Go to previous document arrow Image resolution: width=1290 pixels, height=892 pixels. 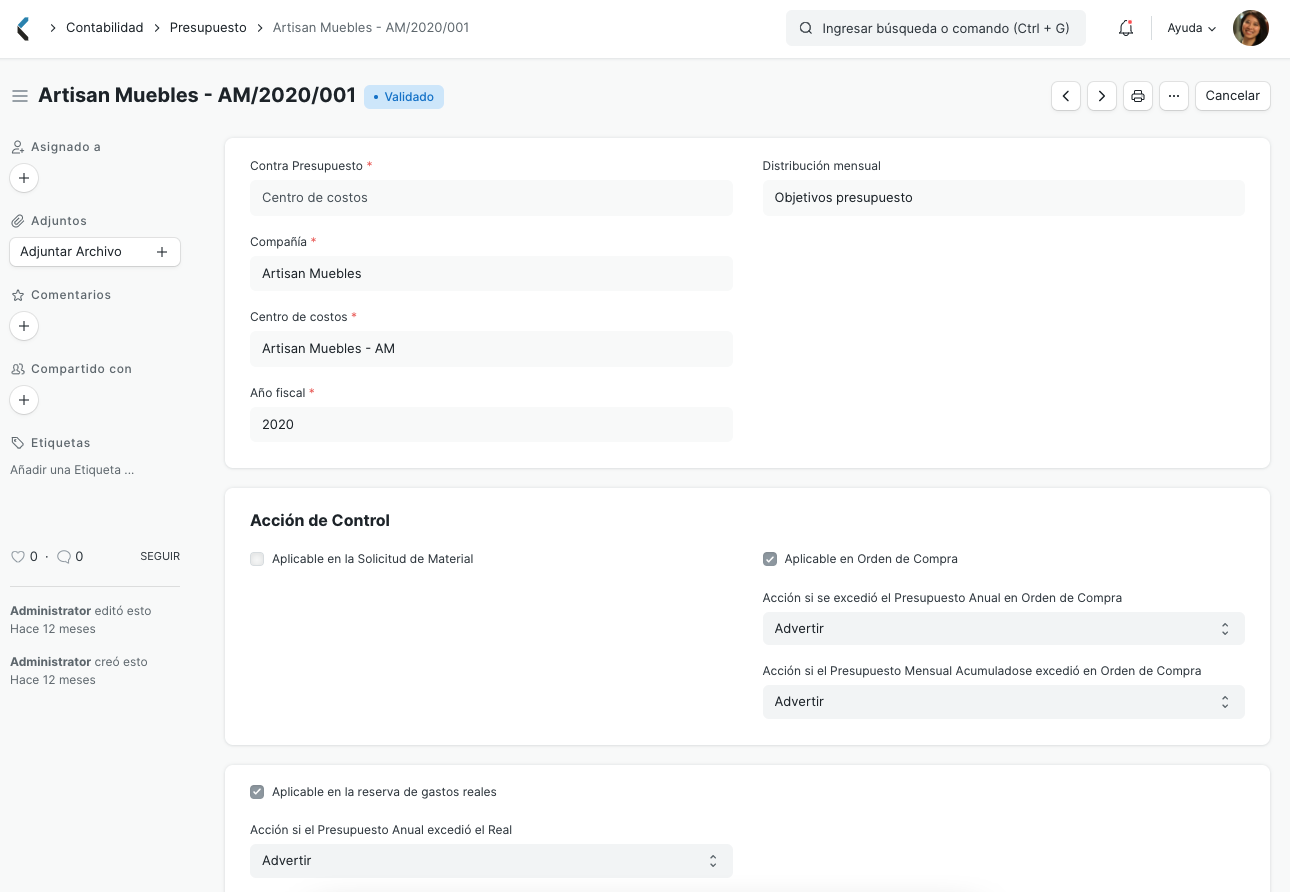coord(1066,96)
